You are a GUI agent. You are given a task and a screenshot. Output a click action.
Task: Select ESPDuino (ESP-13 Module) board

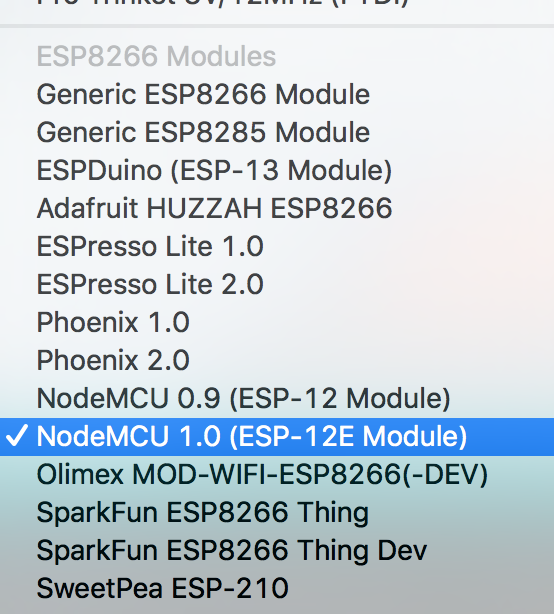(x=277, y=170)
